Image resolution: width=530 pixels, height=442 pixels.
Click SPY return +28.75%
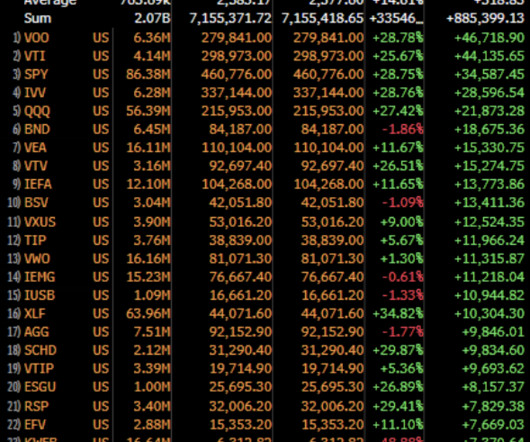pyautogui.click(x=398, y=74)
